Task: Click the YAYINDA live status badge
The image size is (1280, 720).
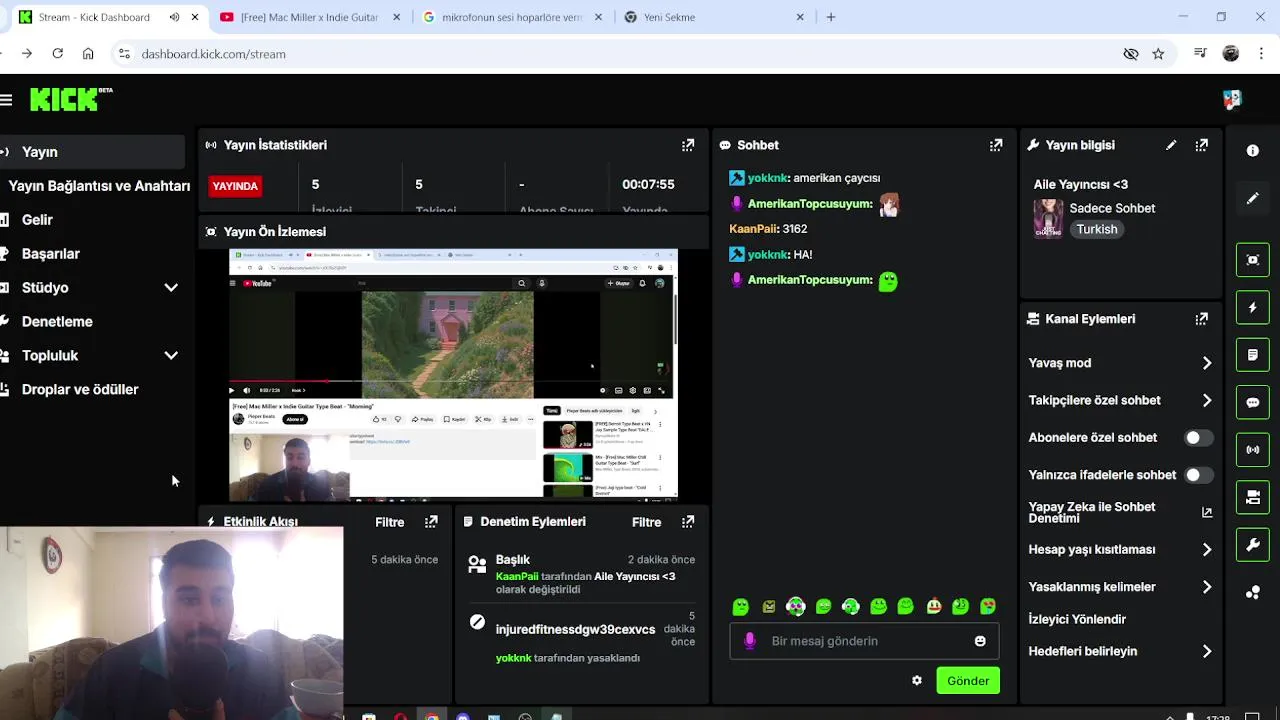Action: (235, 186)
